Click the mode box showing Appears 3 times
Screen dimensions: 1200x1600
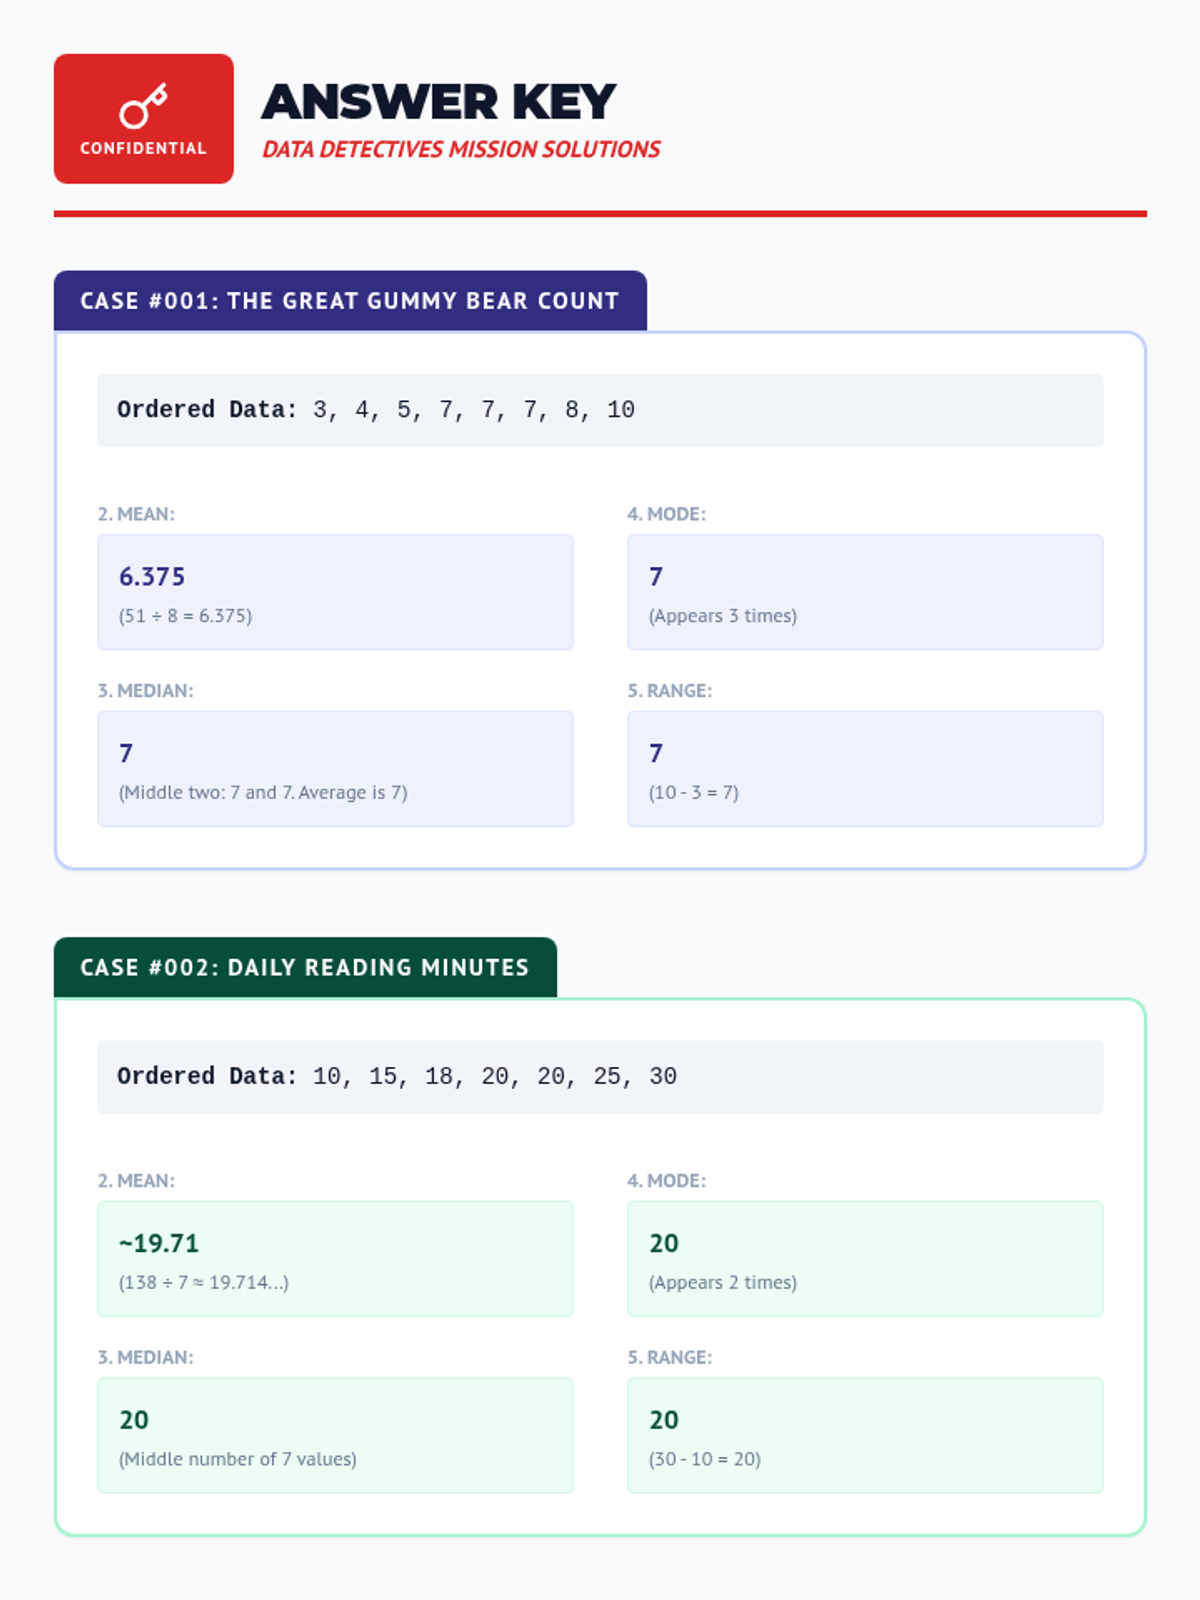(865, 592)
